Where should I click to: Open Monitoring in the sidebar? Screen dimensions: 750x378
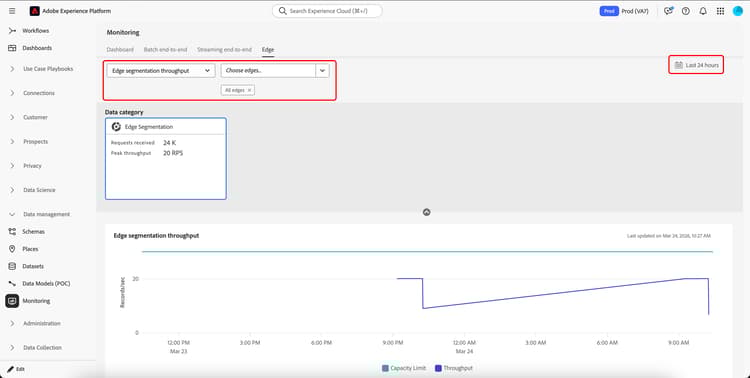(x=36, y=301)
